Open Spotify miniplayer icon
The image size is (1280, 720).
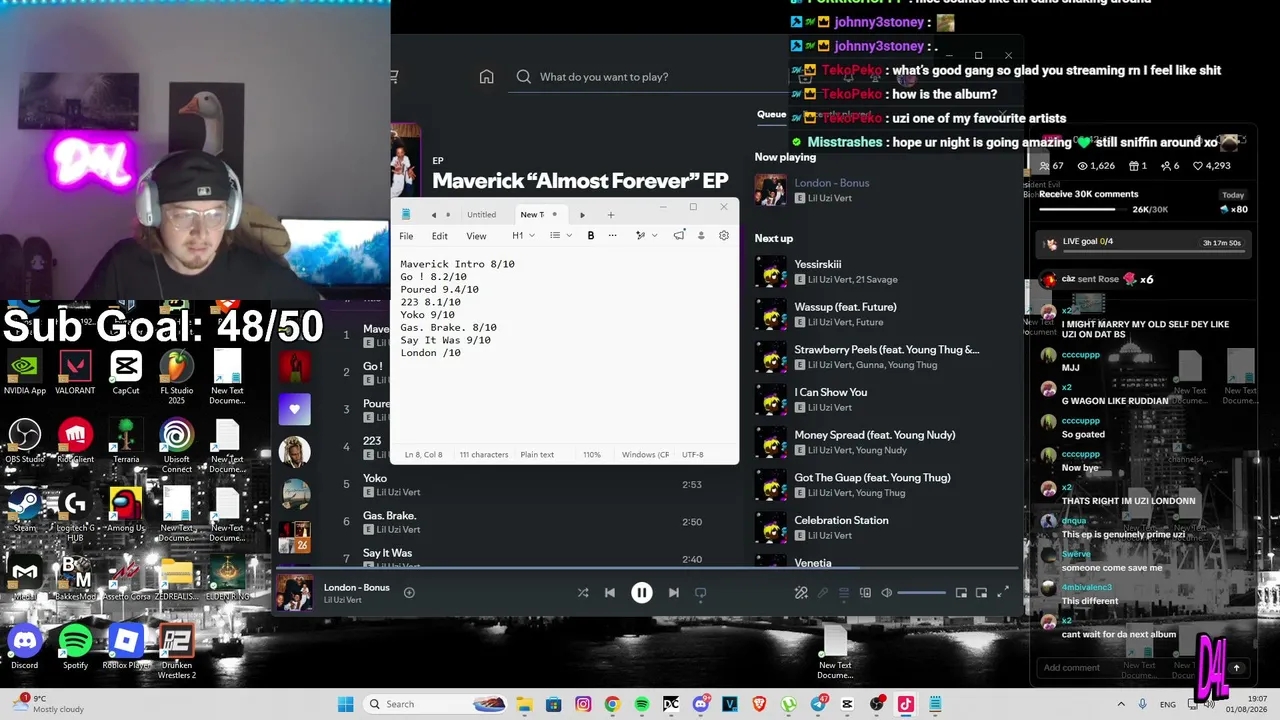click(x=961, y=593)
